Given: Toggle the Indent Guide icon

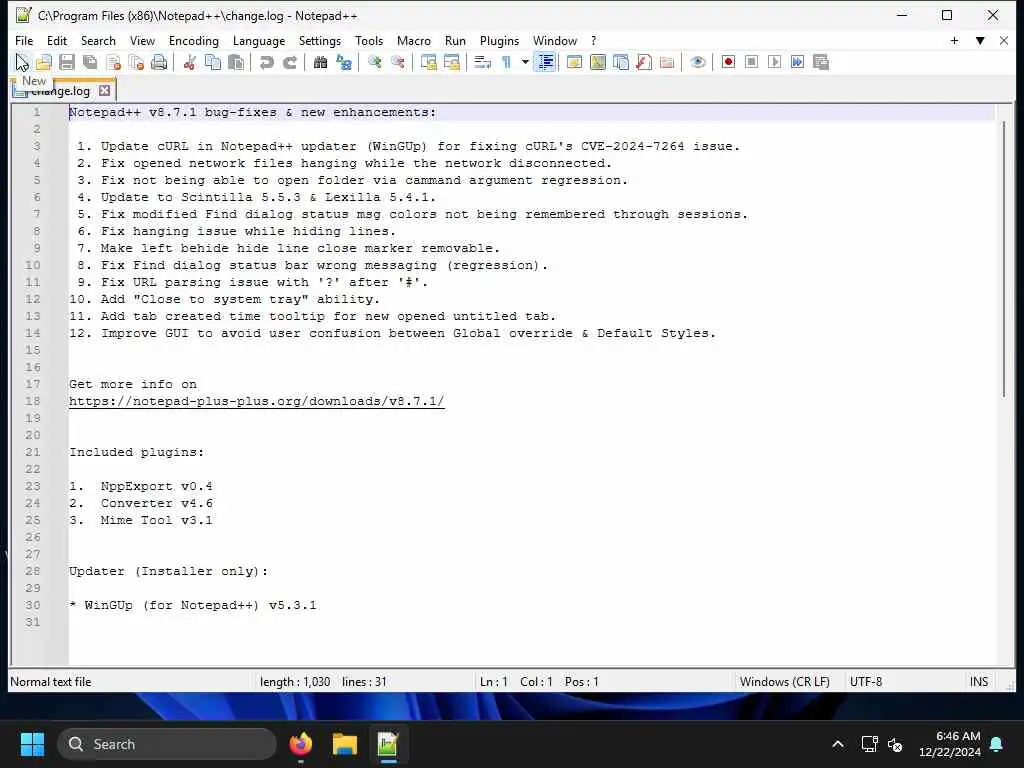Looking at the screenshot, I should pyautogui.click(x=545, y=62).
